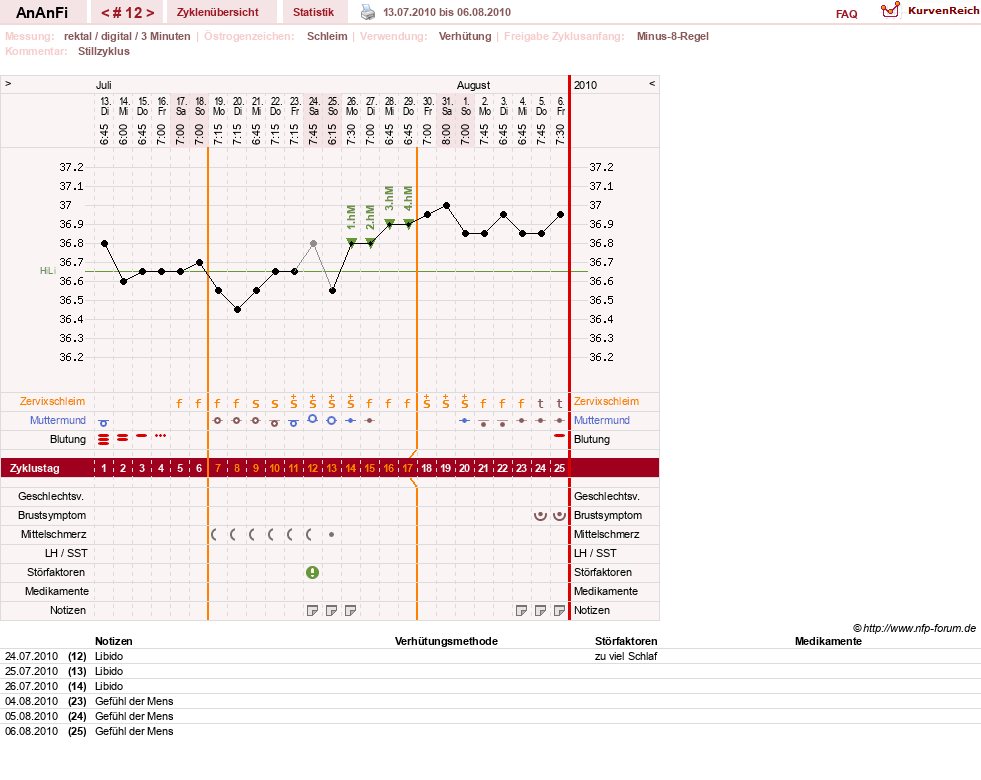Click the heavy bleeding icon on cycle day 1

coord(104,439)
